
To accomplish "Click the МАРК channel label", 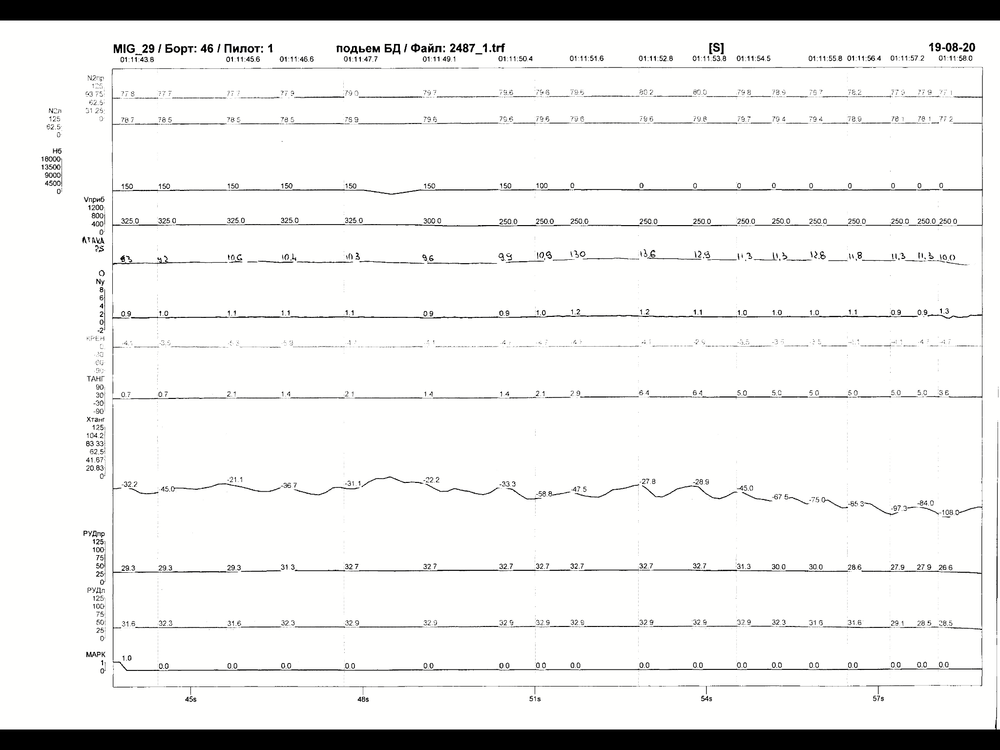I will tap(95, 654).
